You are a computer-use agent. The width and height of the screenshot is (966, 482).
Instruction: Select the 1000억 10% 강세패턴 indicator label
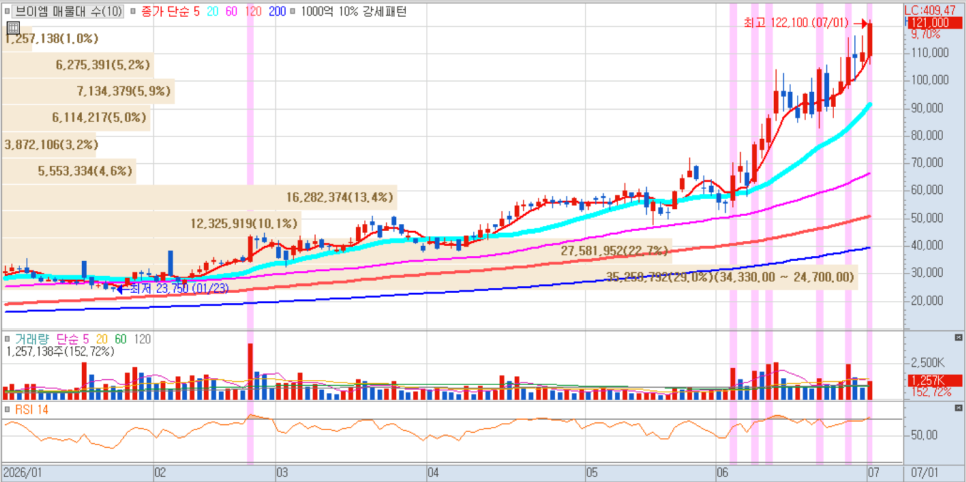[x=354, y=11]
